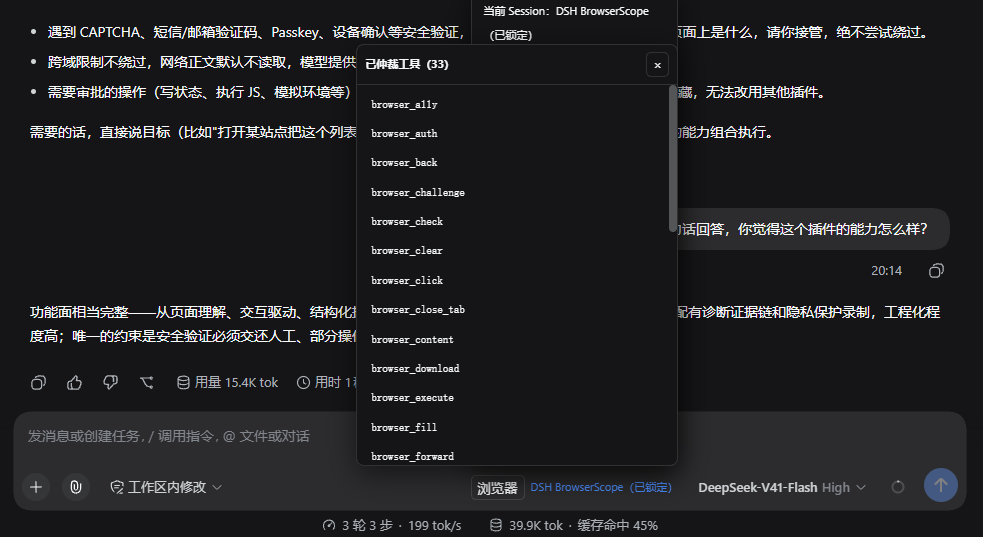Dislike the response with thumbs down
The width and height of the screenshot is (983, 537).
(110, 382)
